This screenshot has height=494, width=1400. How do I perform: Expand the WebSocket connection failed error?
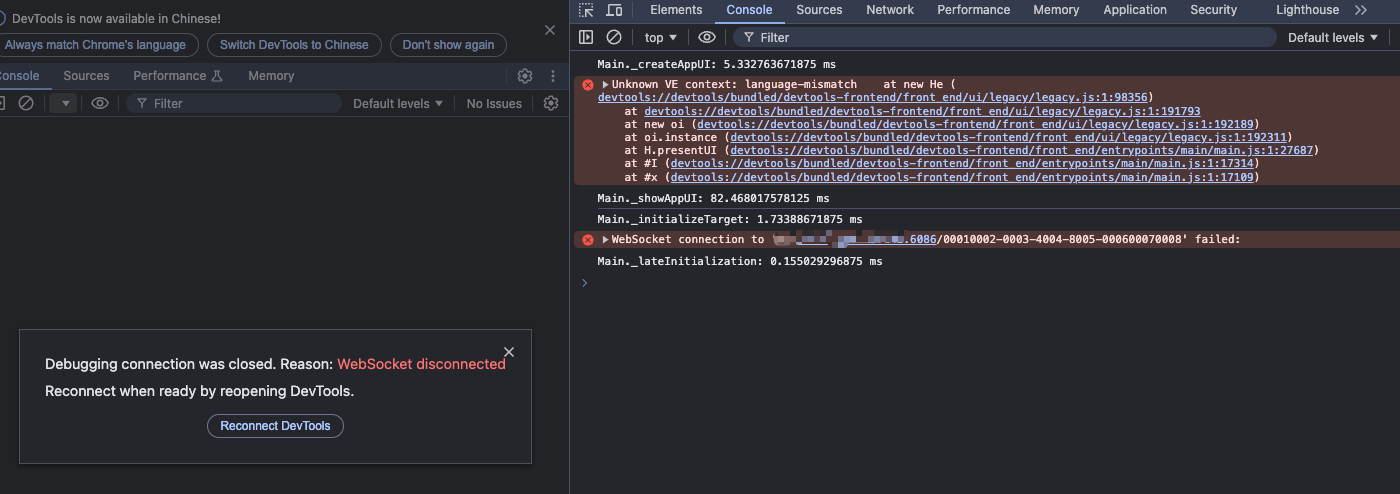[605, 240]
